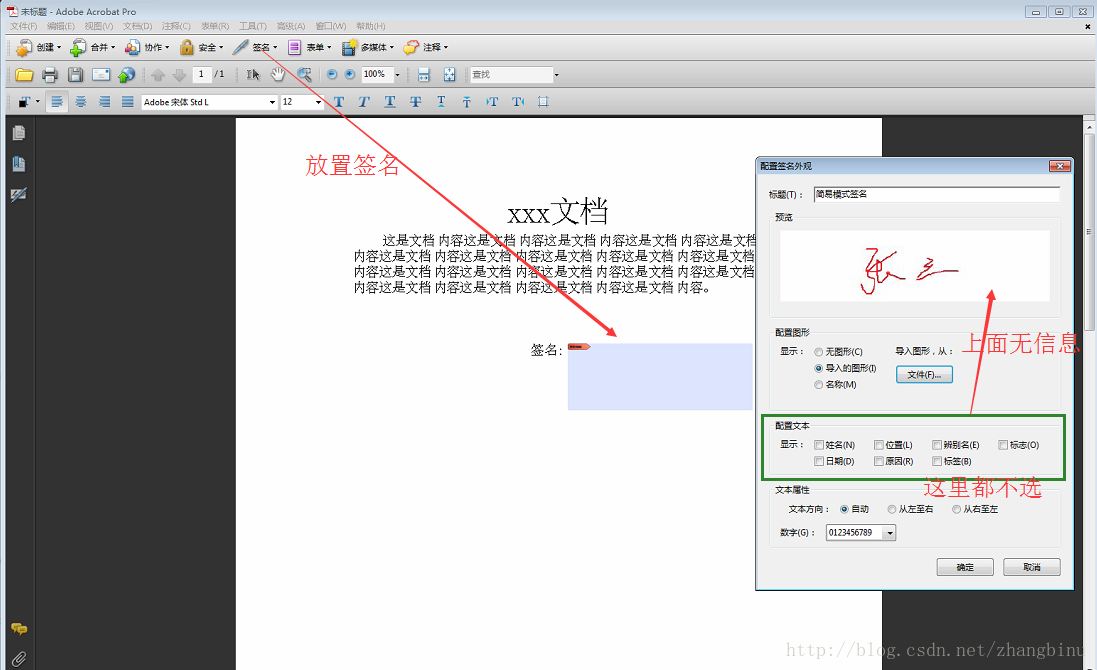Open the 帮助(H) menu

coord(370,26)
